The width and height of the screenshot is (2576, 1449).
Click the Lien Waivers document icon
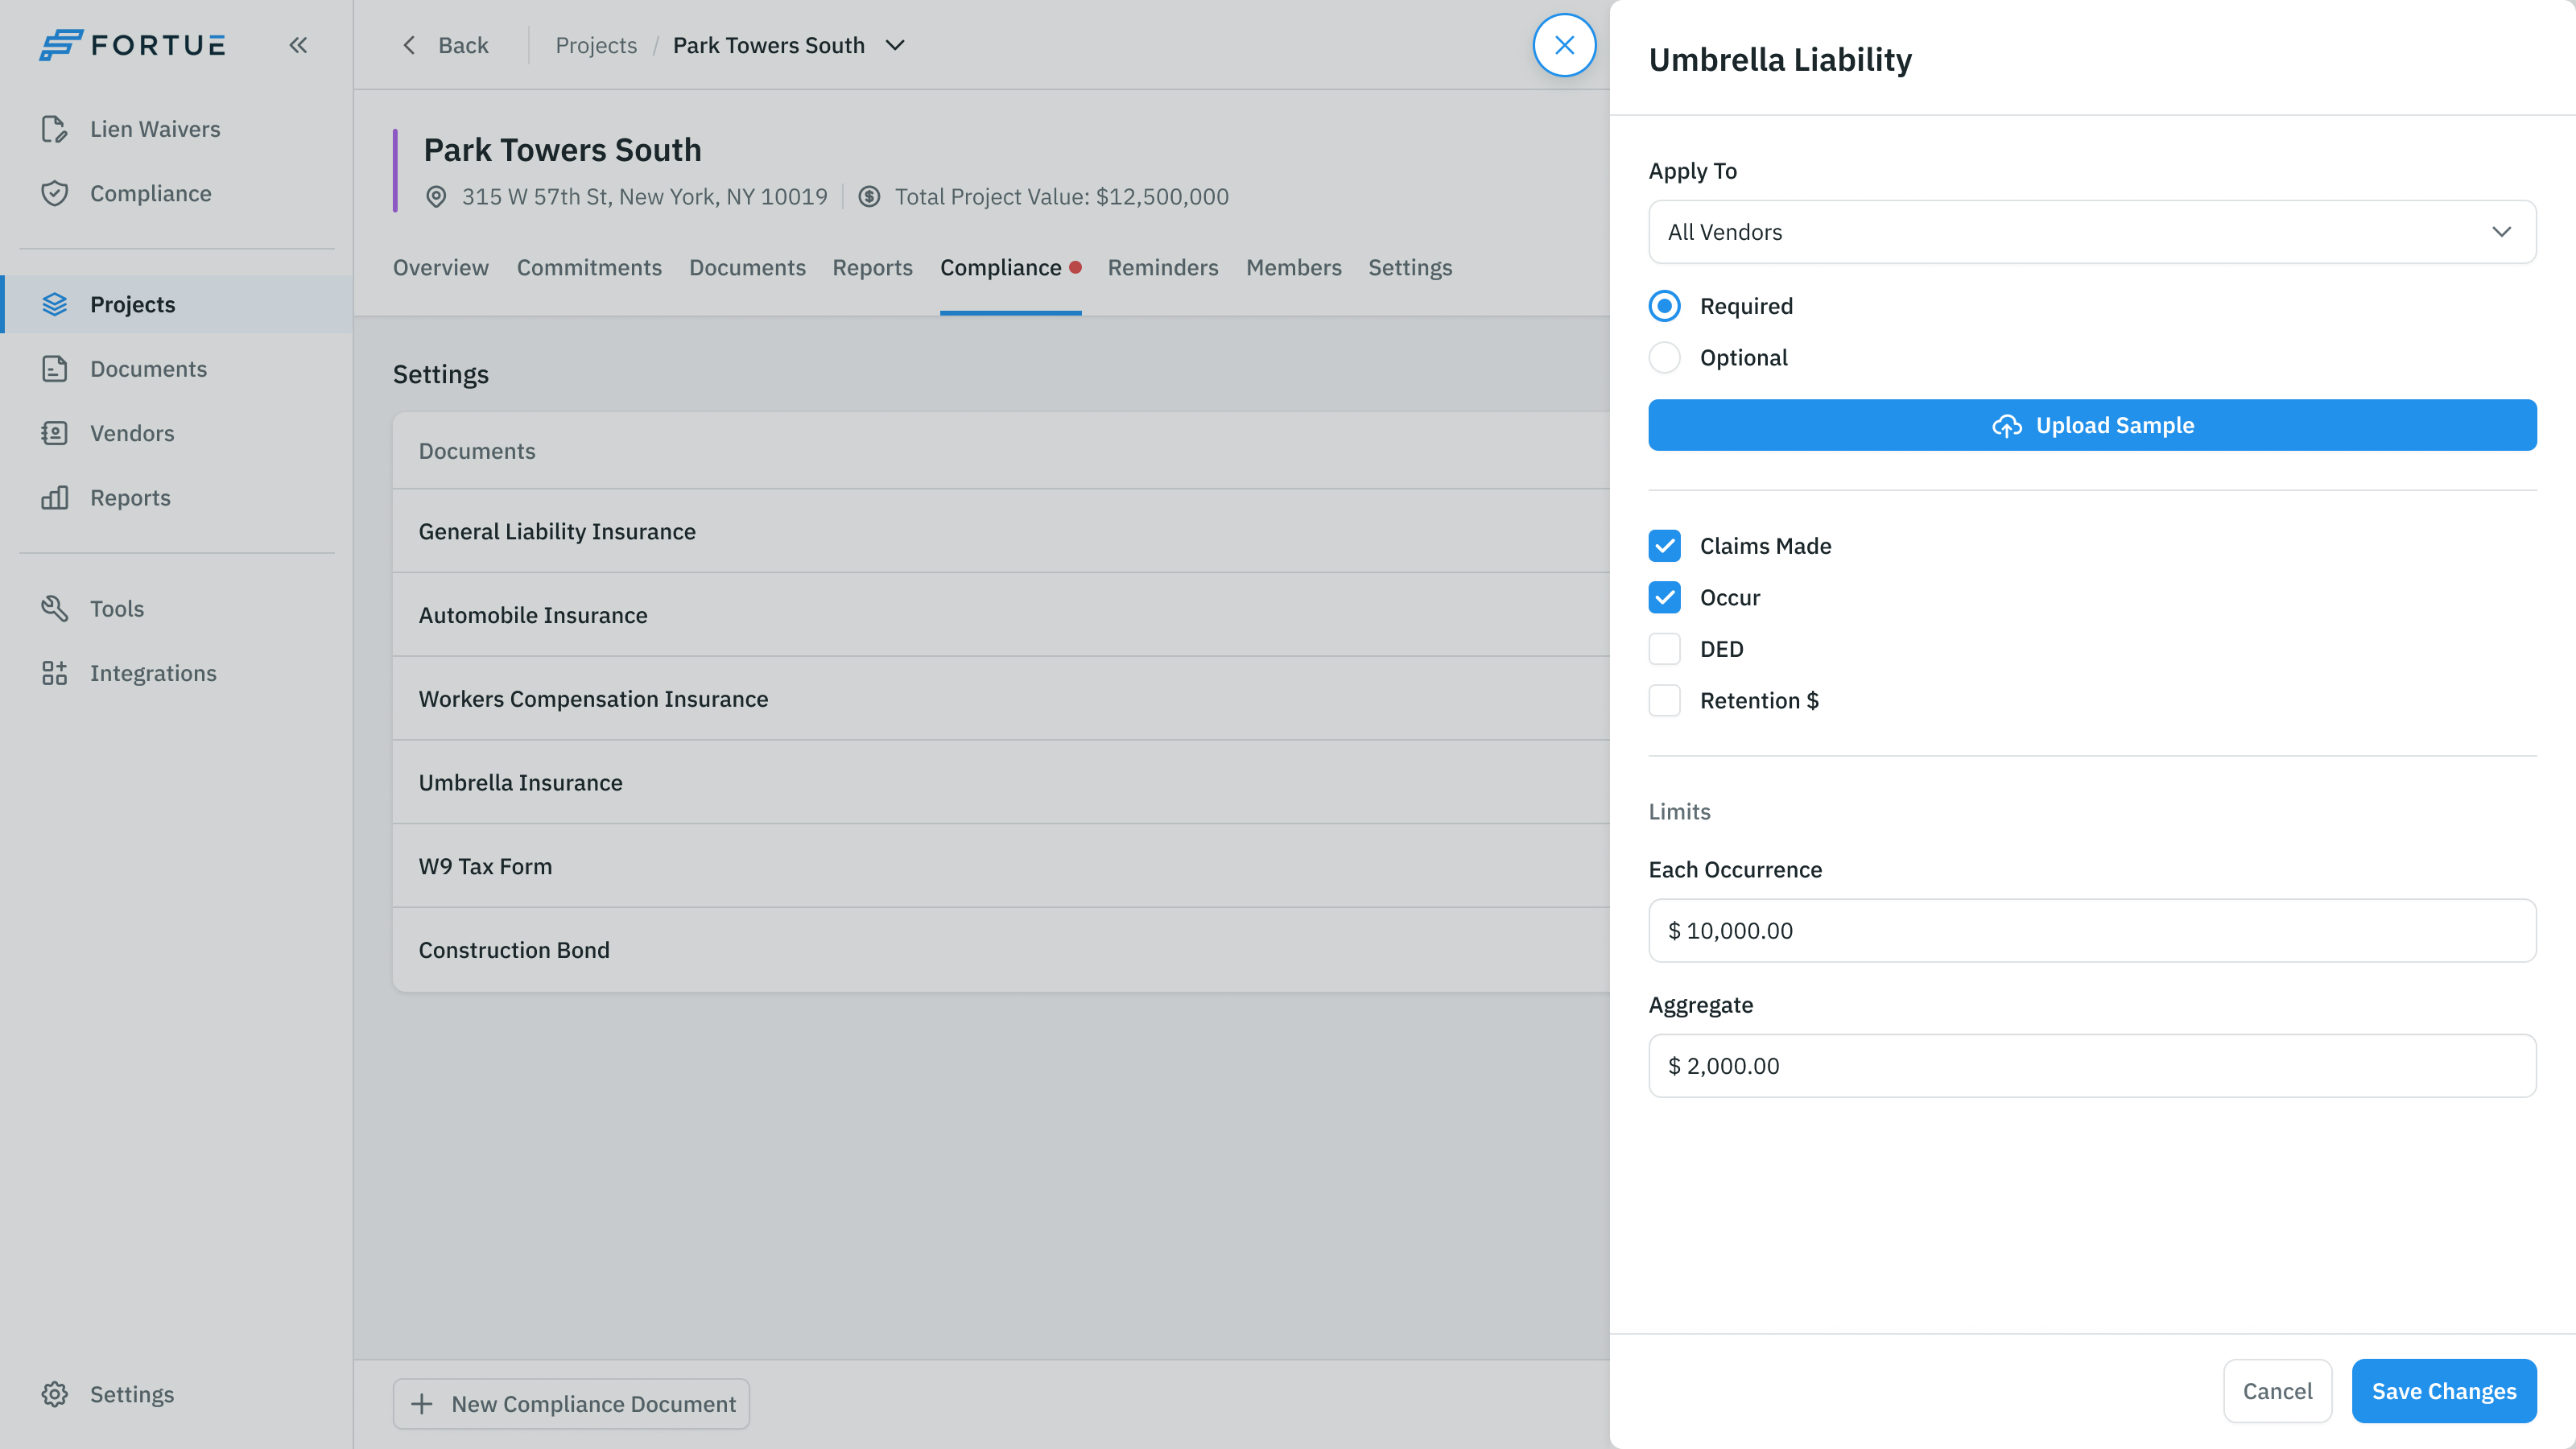[54, 129]
